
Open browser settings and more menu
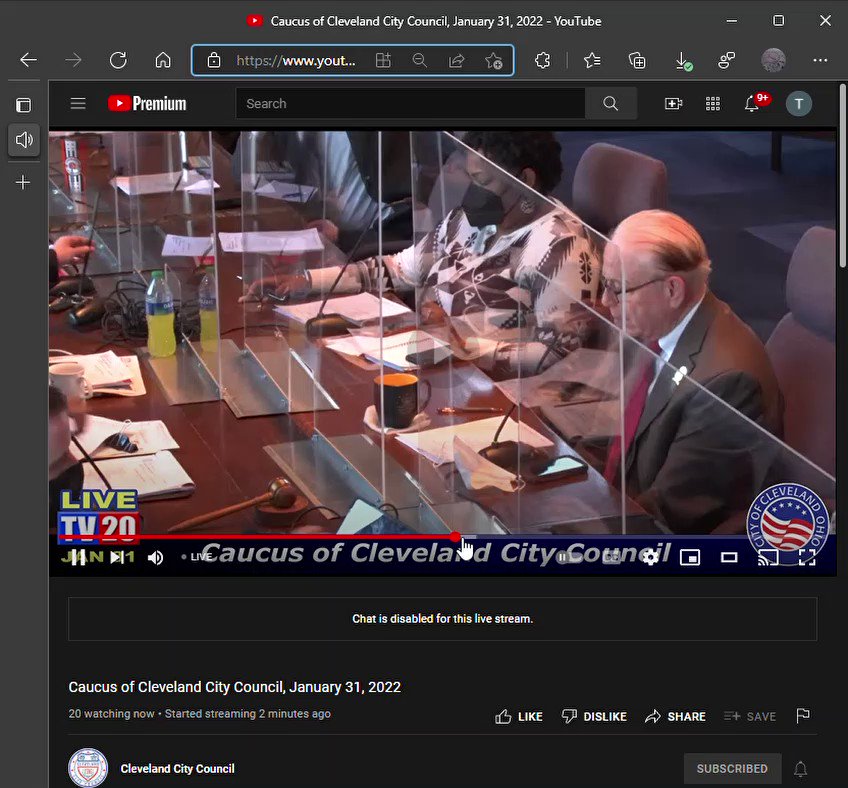(820, 60)
